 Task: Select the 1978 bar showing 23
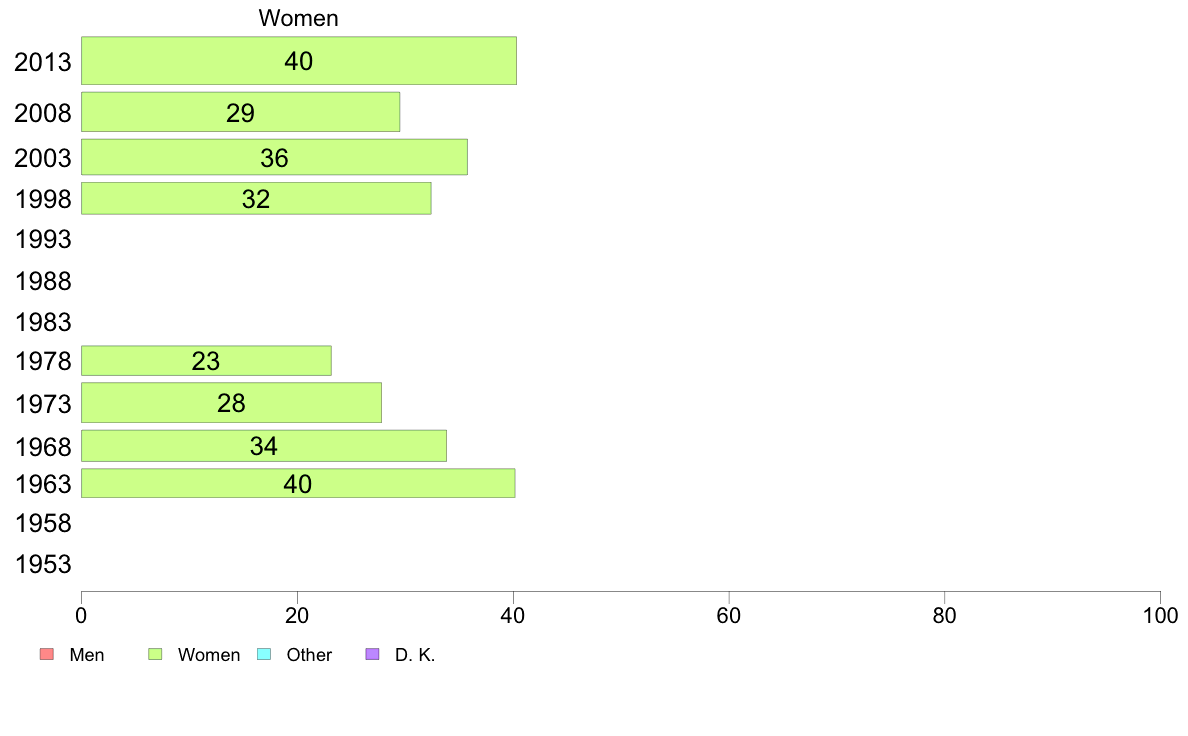coord(206,361)
